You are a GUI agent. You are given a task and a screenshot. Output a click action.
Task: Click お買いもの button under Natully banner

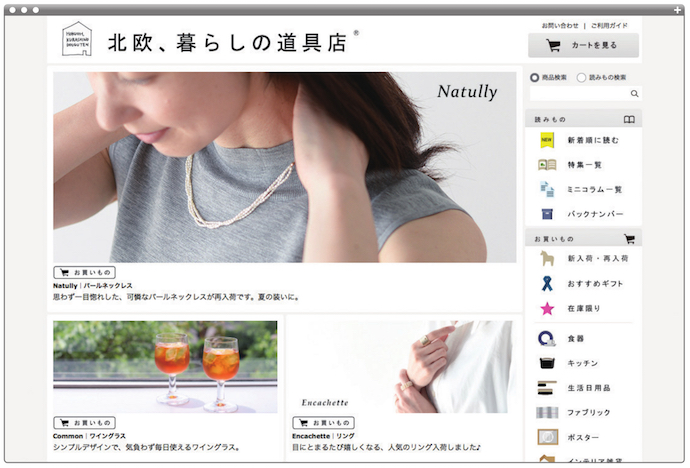click(x=84, y=272)
